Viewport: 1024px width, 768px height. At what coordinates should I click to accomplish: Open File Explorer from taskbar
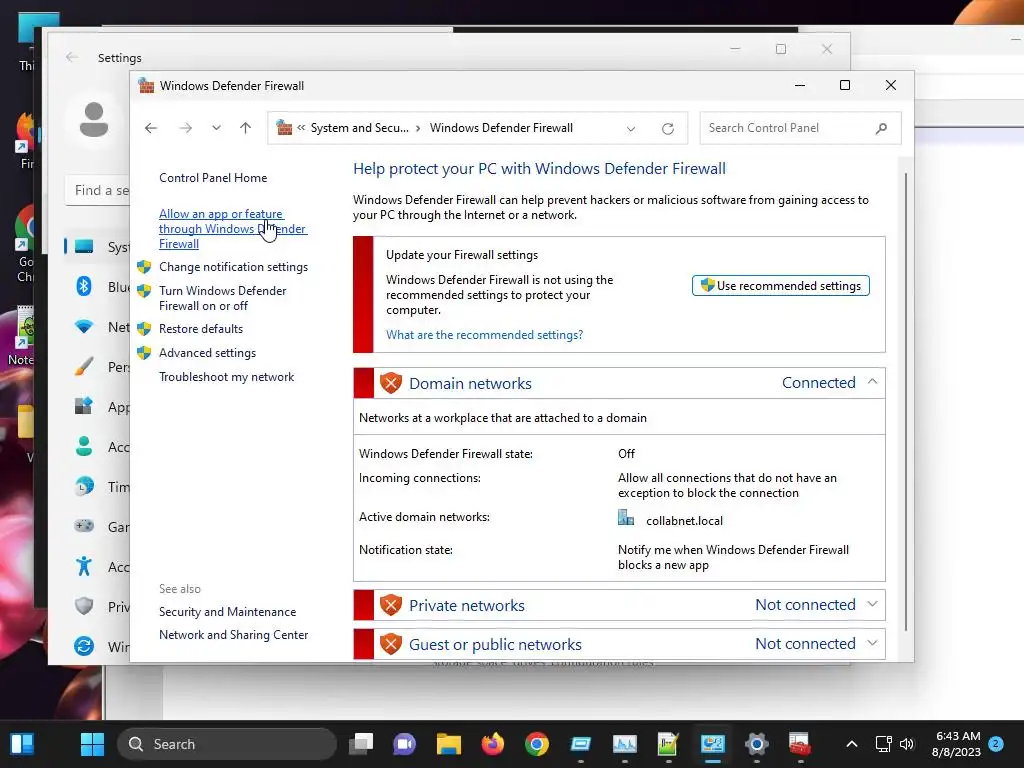(x=449, y=744)
